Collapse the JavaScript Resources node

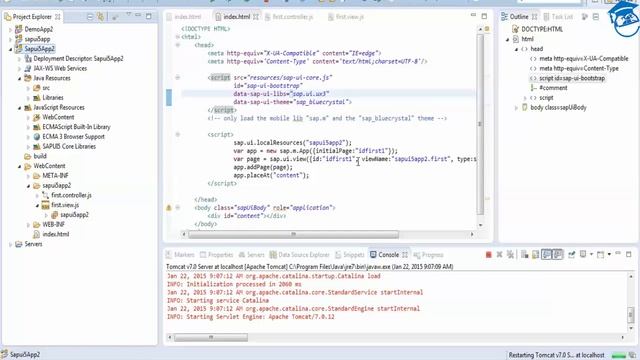pos(19,108)
